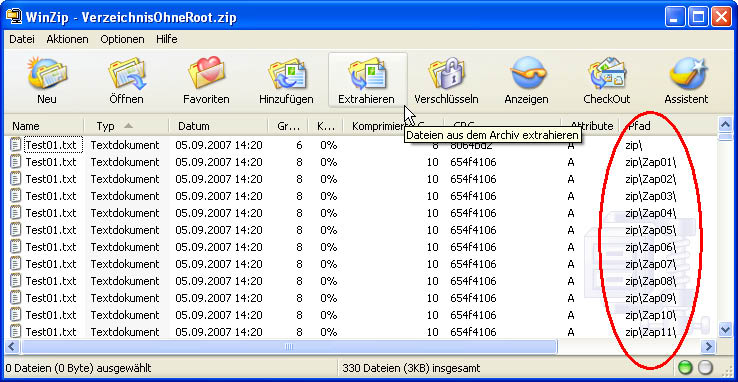Click CRC 654f4106 in the zip\Zap04\ row
The image size is (738, 382).
click(473, 213)
